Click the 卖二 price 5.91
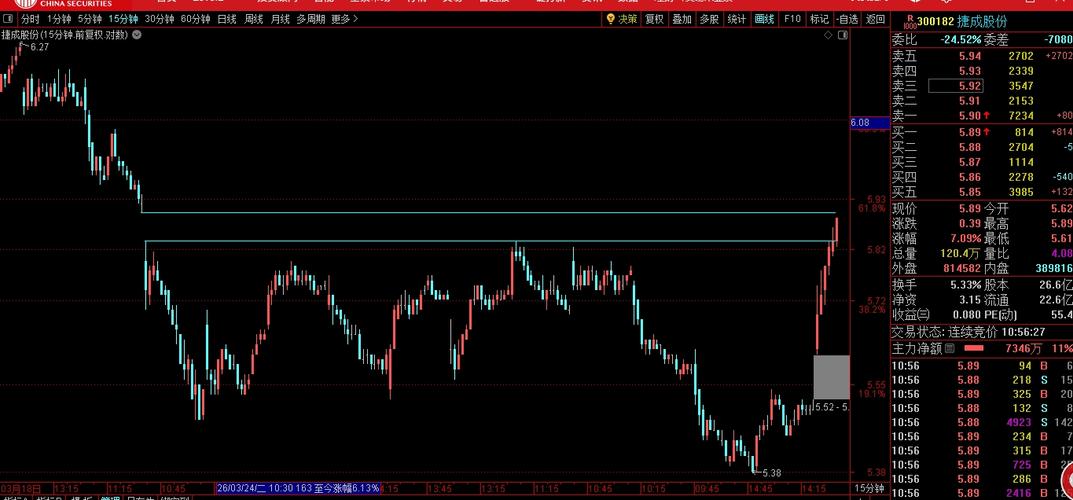The height and width of the screenshot is (500, 1073). tap(970, 101)
